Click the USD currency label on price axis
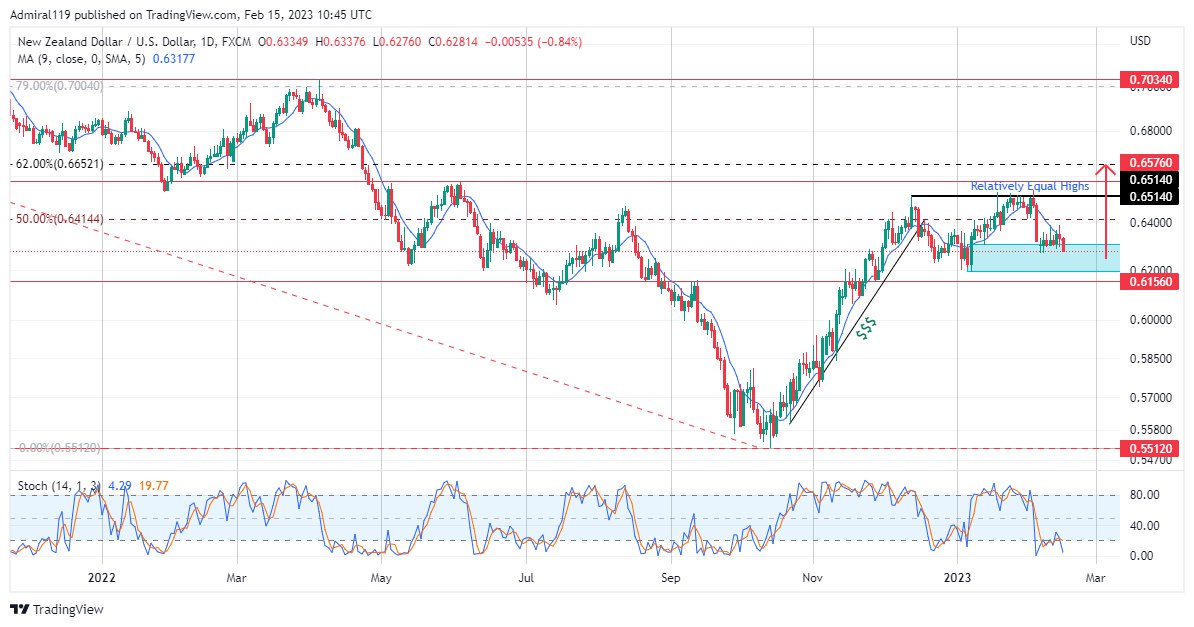The width and height of the screenshot is (1194, 627). [x=1140, y=41]
